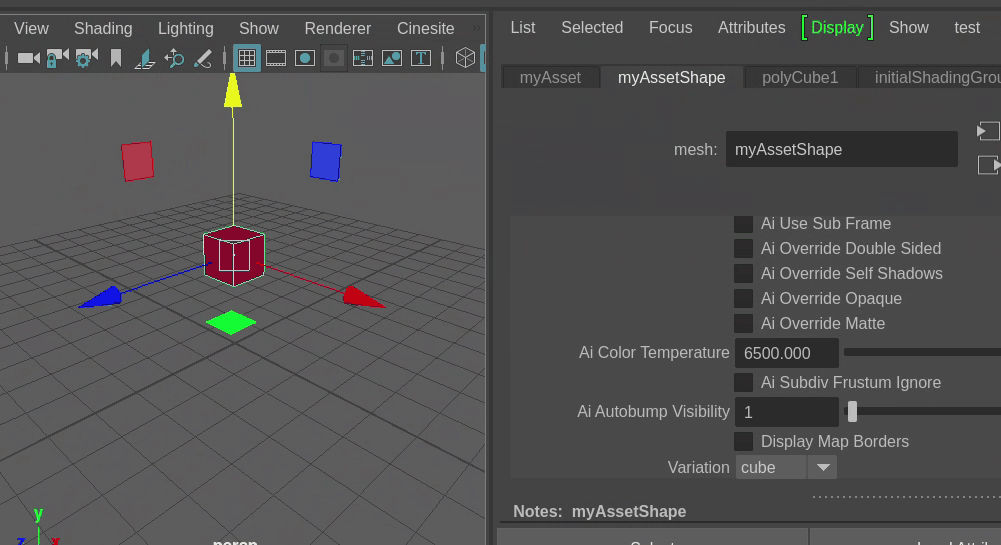Click the Ai Autobump Visibility slider handle
The width and height of the screenshot is (1001, 545).
tap(852, 412)
